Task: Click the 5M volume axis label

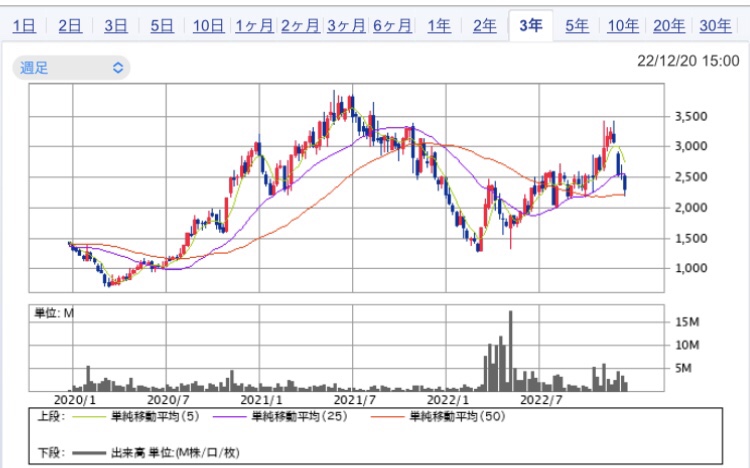Action: [x=683, y=368]
